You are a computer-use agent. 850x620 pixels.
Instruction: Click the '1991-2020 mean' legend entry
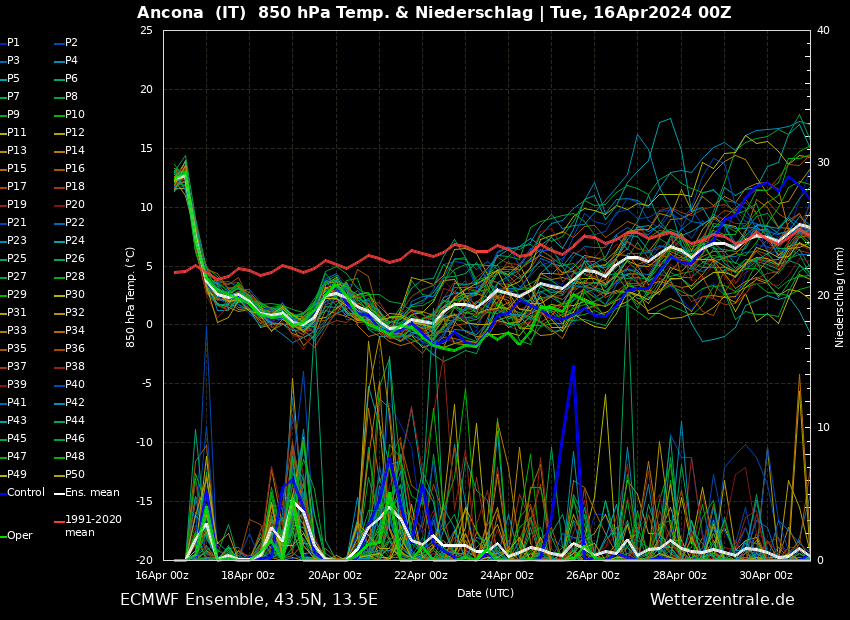[88, 526]
